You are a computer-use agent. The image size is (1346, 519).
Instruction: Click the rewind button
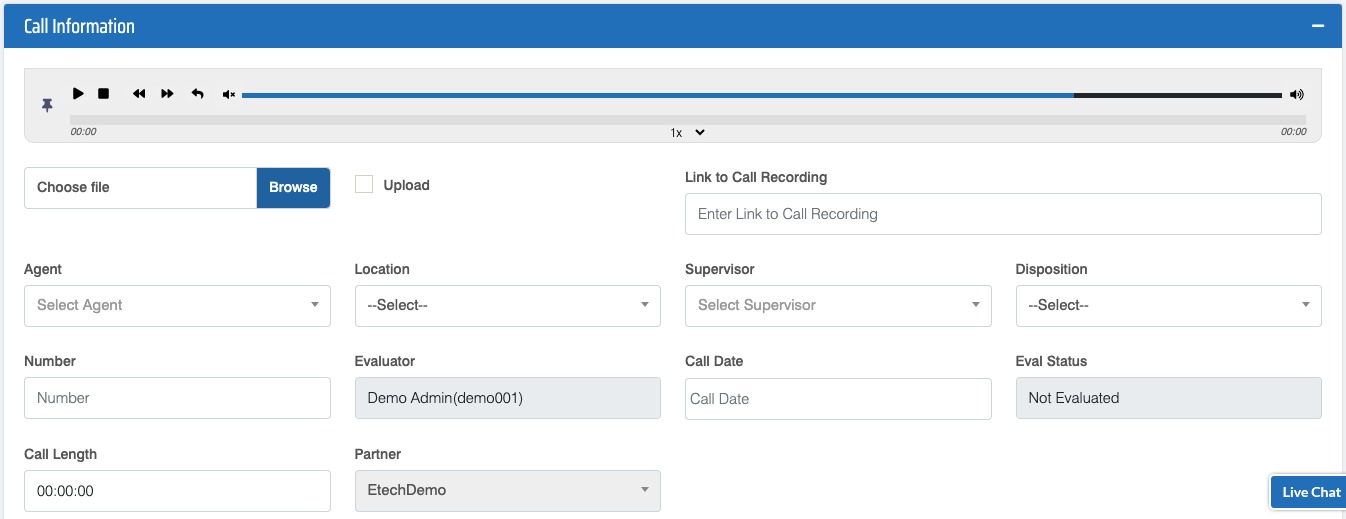[139, 94]
